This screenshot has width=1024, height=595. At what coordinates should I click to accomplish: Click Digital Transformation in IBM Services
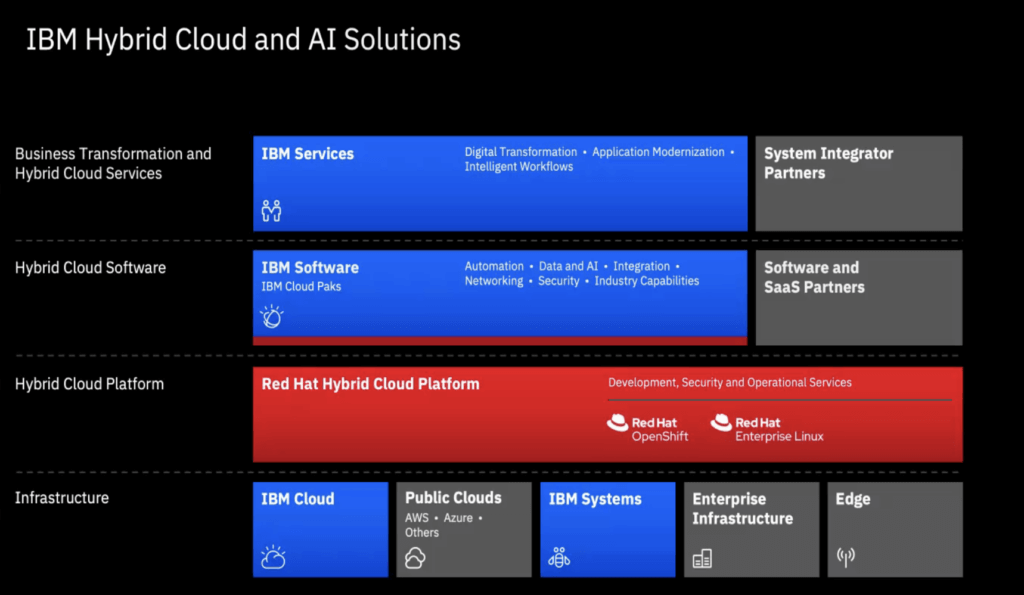[x=520, y=152]
